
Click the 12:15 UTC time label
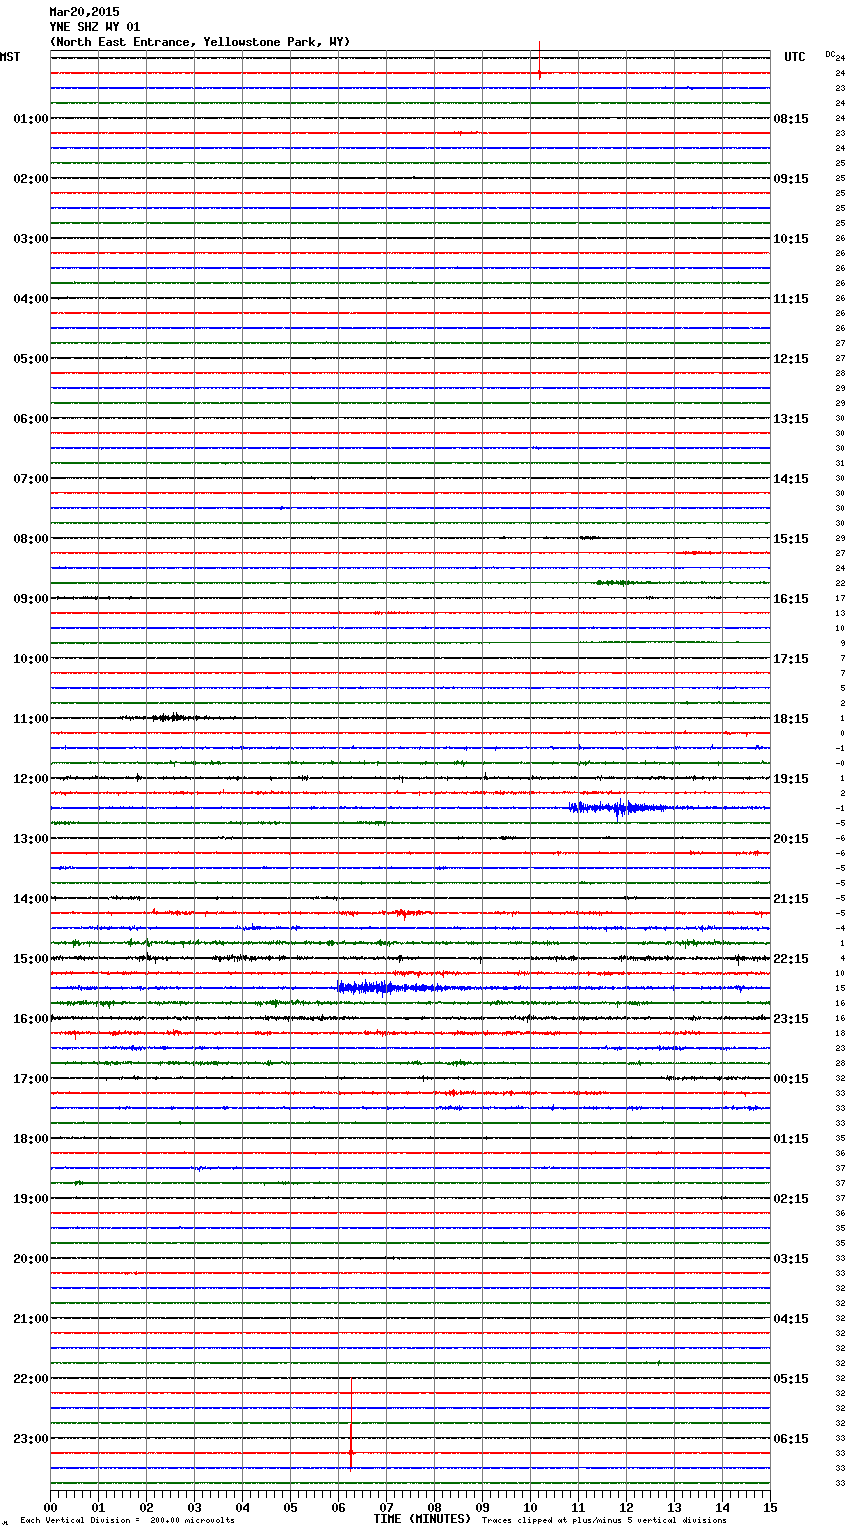[x=791, y=359]
